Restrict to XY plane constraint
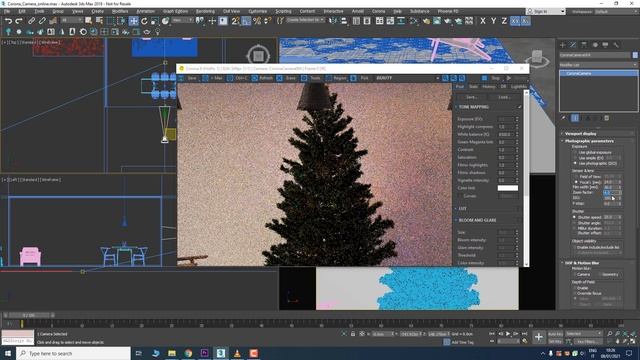Viewport: 640px width, 360px height. point(515,20)
